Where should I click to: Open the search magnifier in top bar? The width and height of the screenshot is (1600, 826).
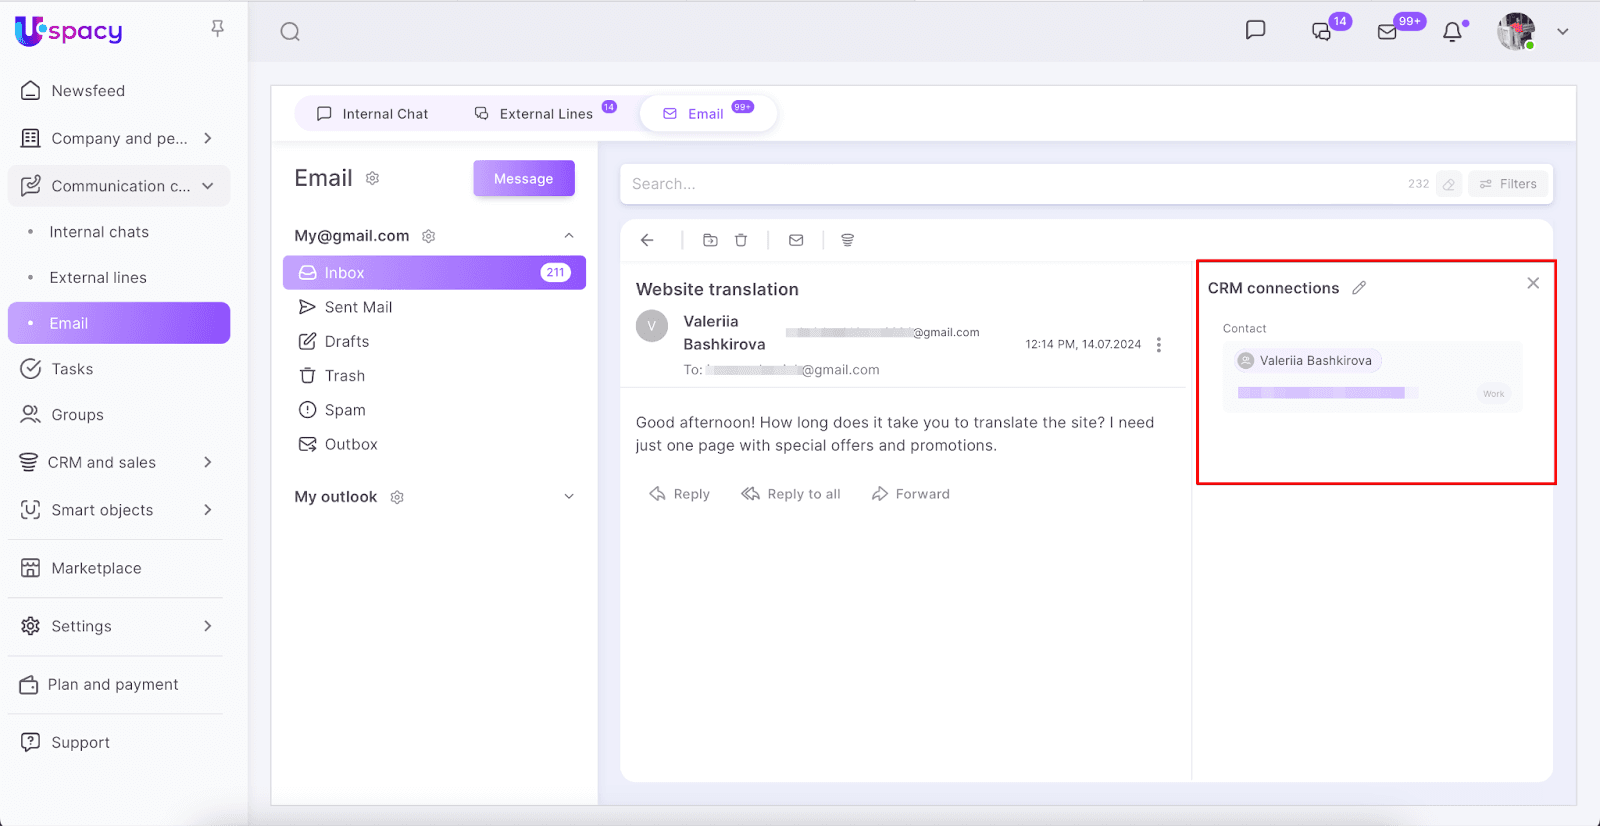(x=290, y=32)
